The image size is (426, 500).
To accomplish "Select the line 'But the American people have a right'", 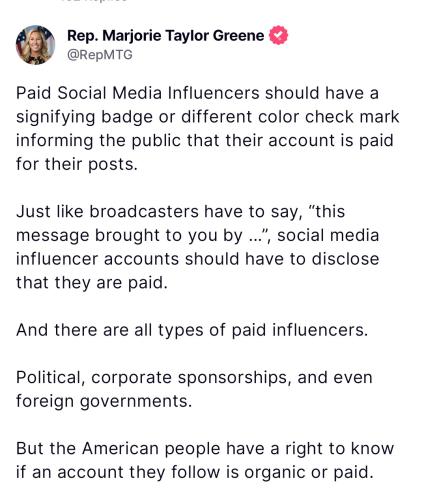I will 205,448.
